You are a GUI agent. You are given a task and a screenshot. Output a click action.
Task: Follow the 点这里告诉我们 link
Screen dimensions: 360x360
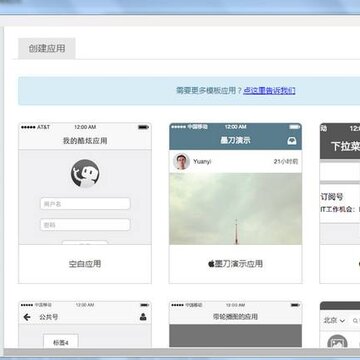[269, 91]
